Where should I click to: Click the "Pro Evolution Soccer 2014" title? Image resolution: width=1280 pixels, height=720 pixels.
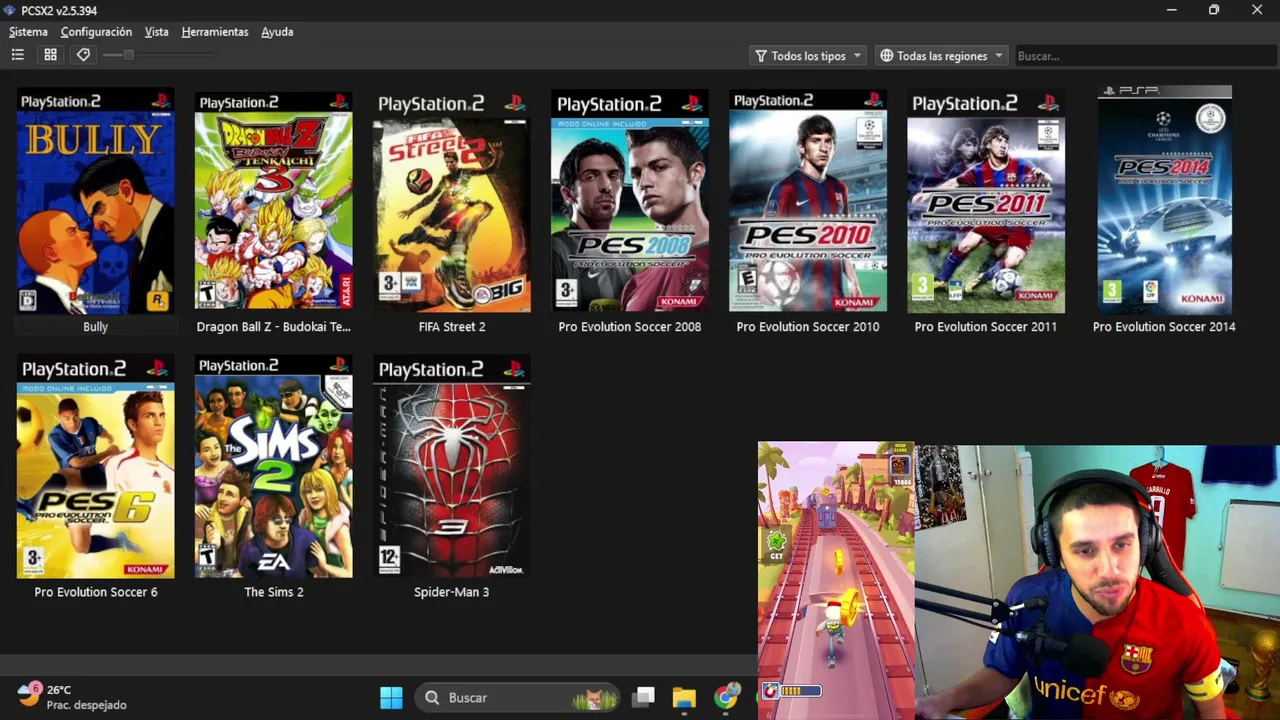tap(1164, 327)
